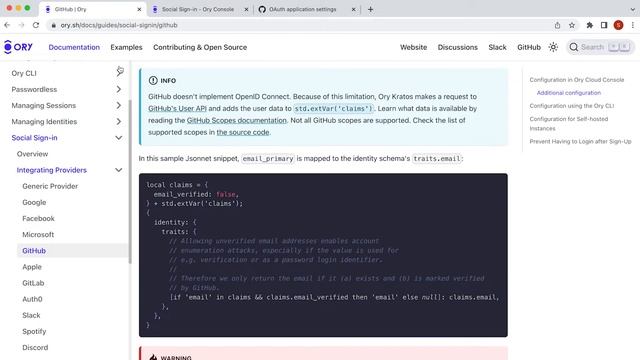Follow the GitHub Scopes documentation link
The height and width of the screenshot is (360, 640).
click(237, 120)
